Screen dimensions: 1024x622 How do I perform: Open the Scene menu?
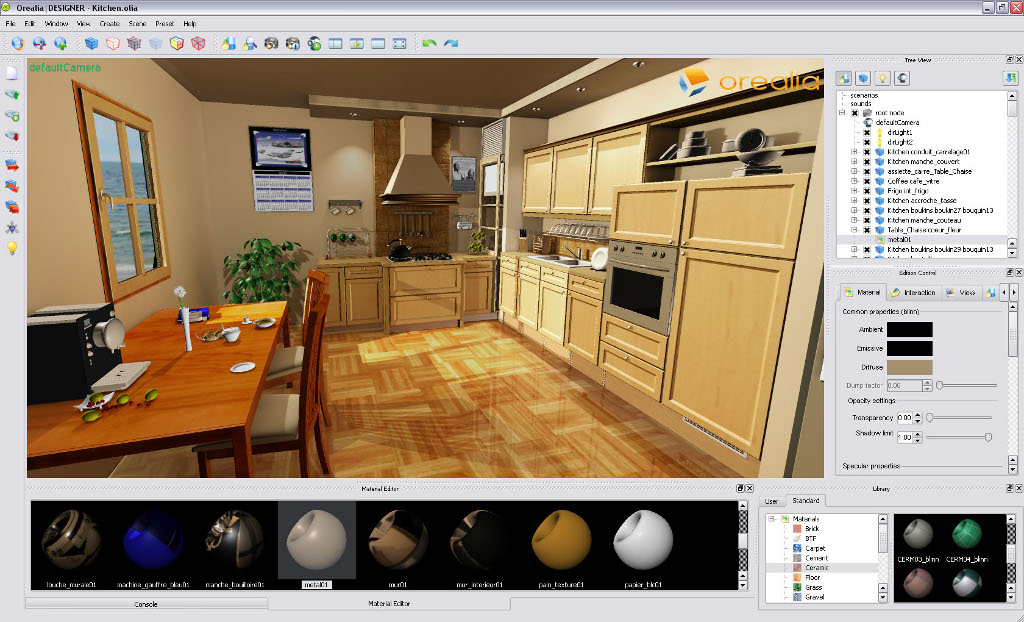[x=137, y=23]
